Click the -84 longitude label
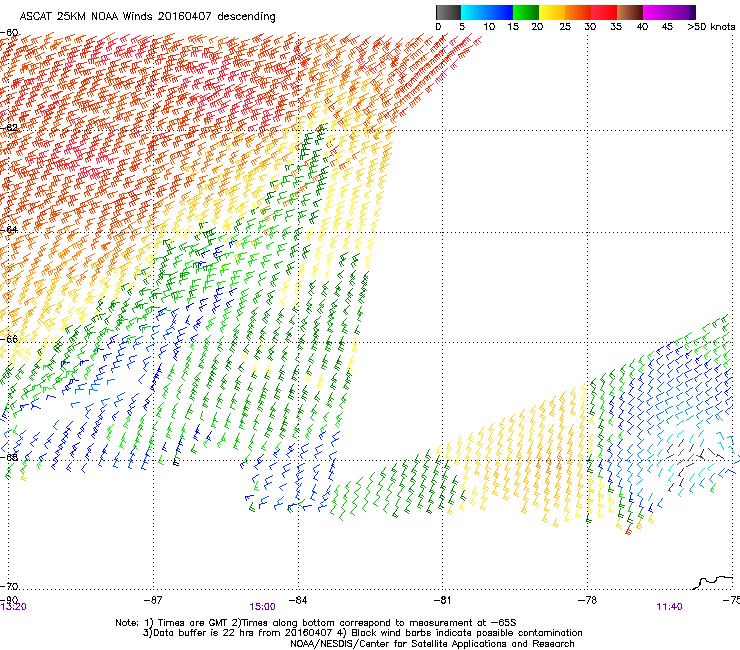Viewport: 740px width, 650px height. 298,600
